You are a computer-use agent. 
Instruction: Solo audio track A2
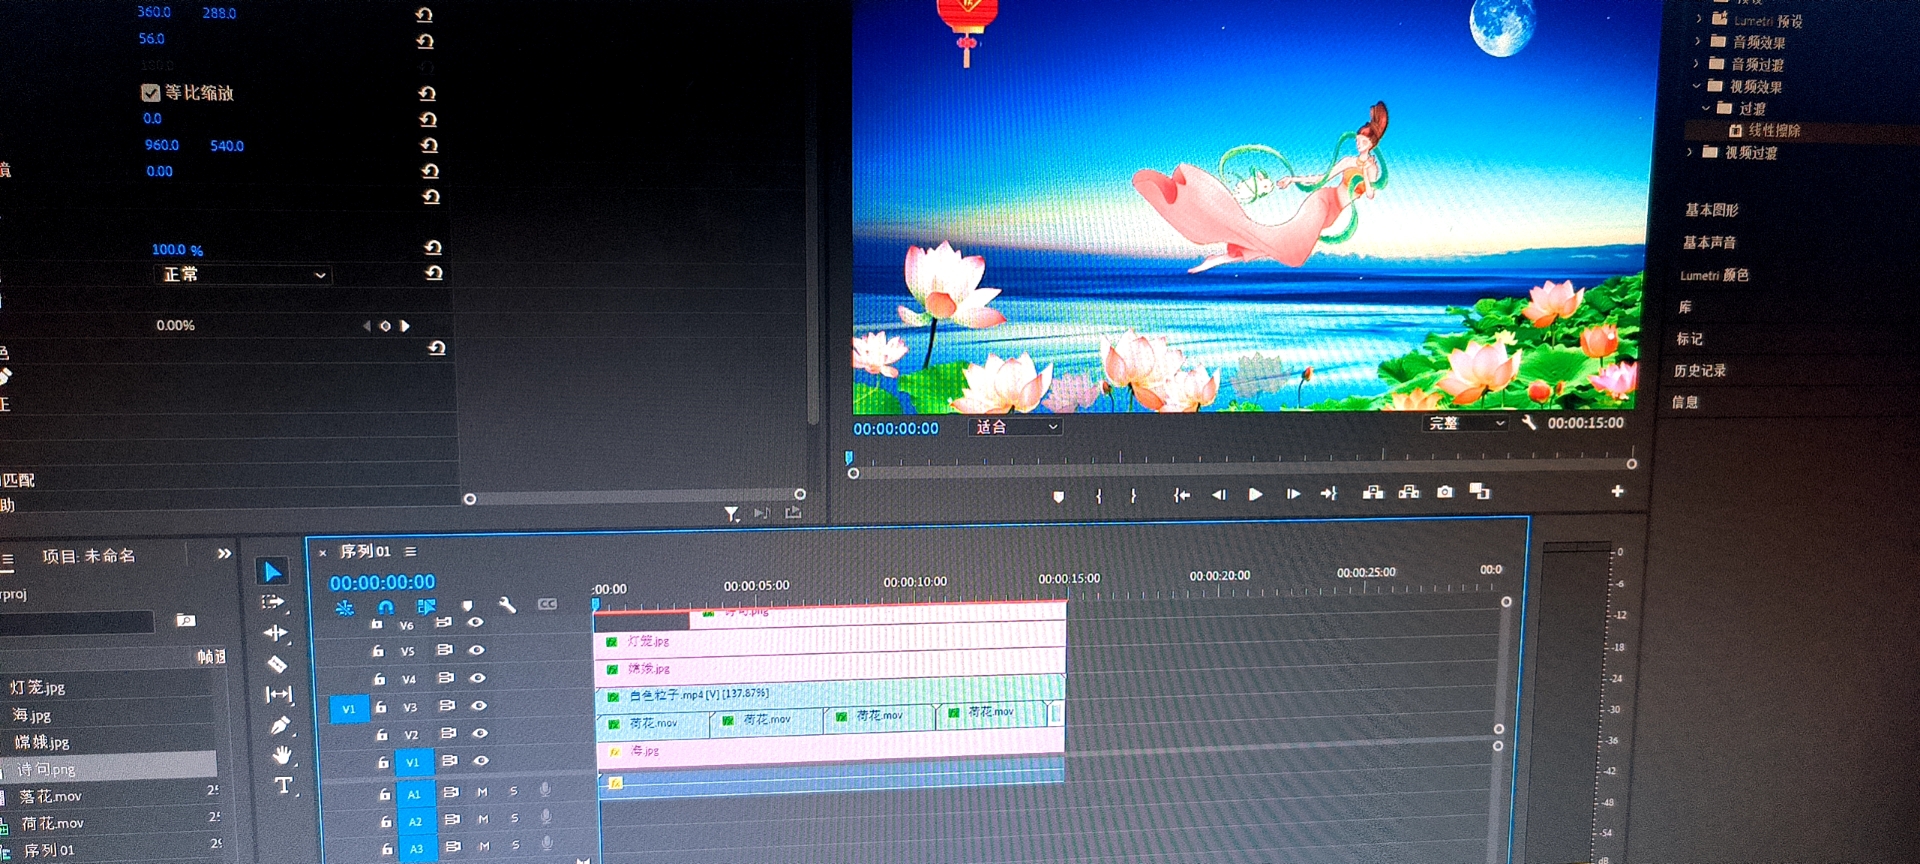pyautogui.click(x=515, y=818)
